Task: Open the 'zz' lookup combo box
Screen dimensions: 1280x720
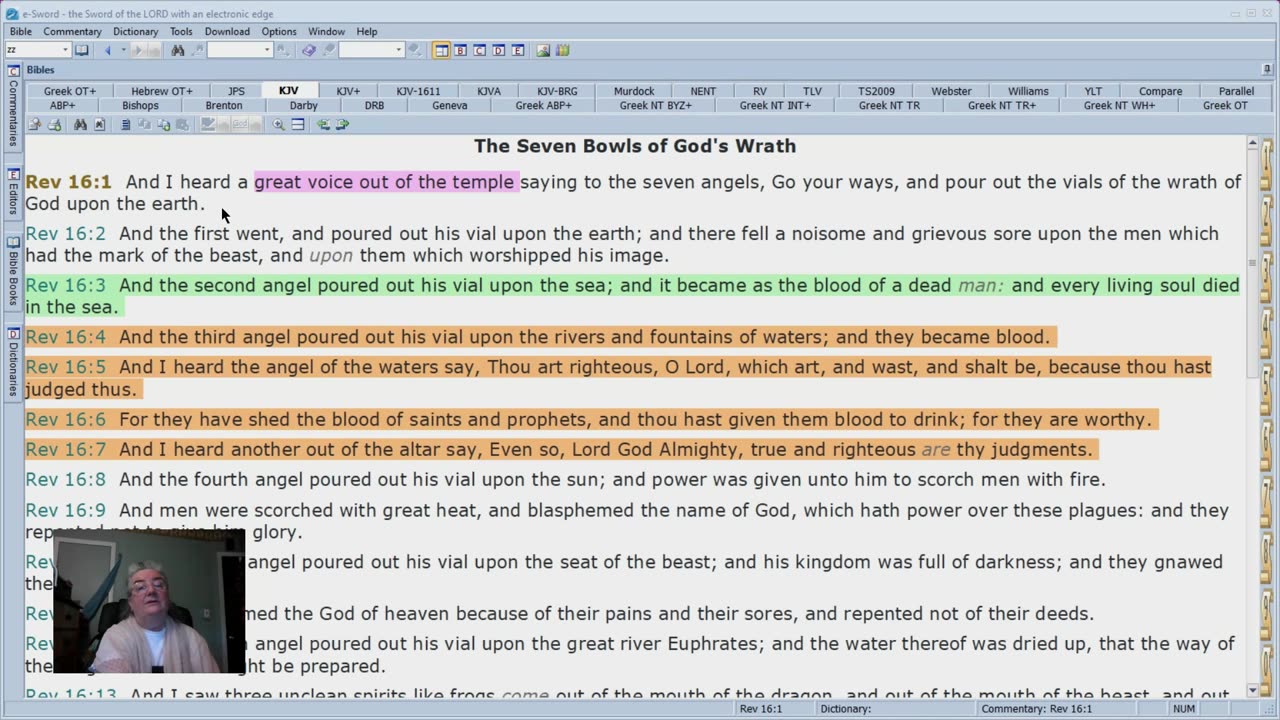Action: tap(37, 50)
